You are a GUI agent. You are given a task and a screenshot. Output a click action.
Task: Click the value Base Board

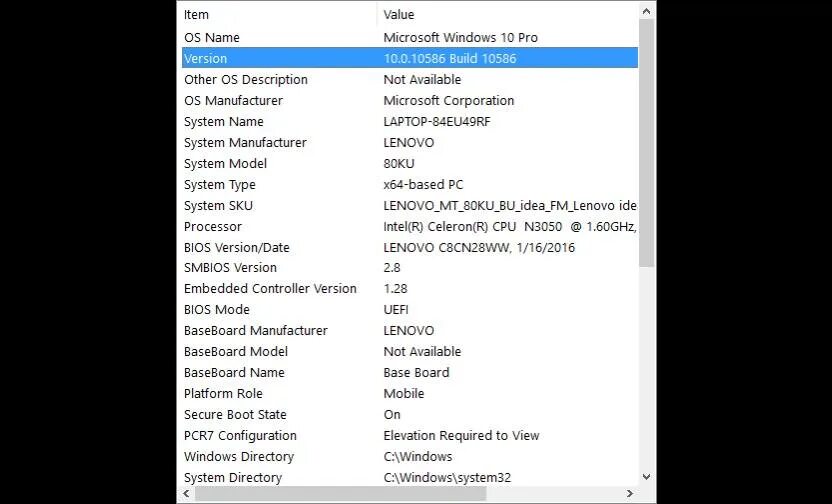click(x=417, y=372)
